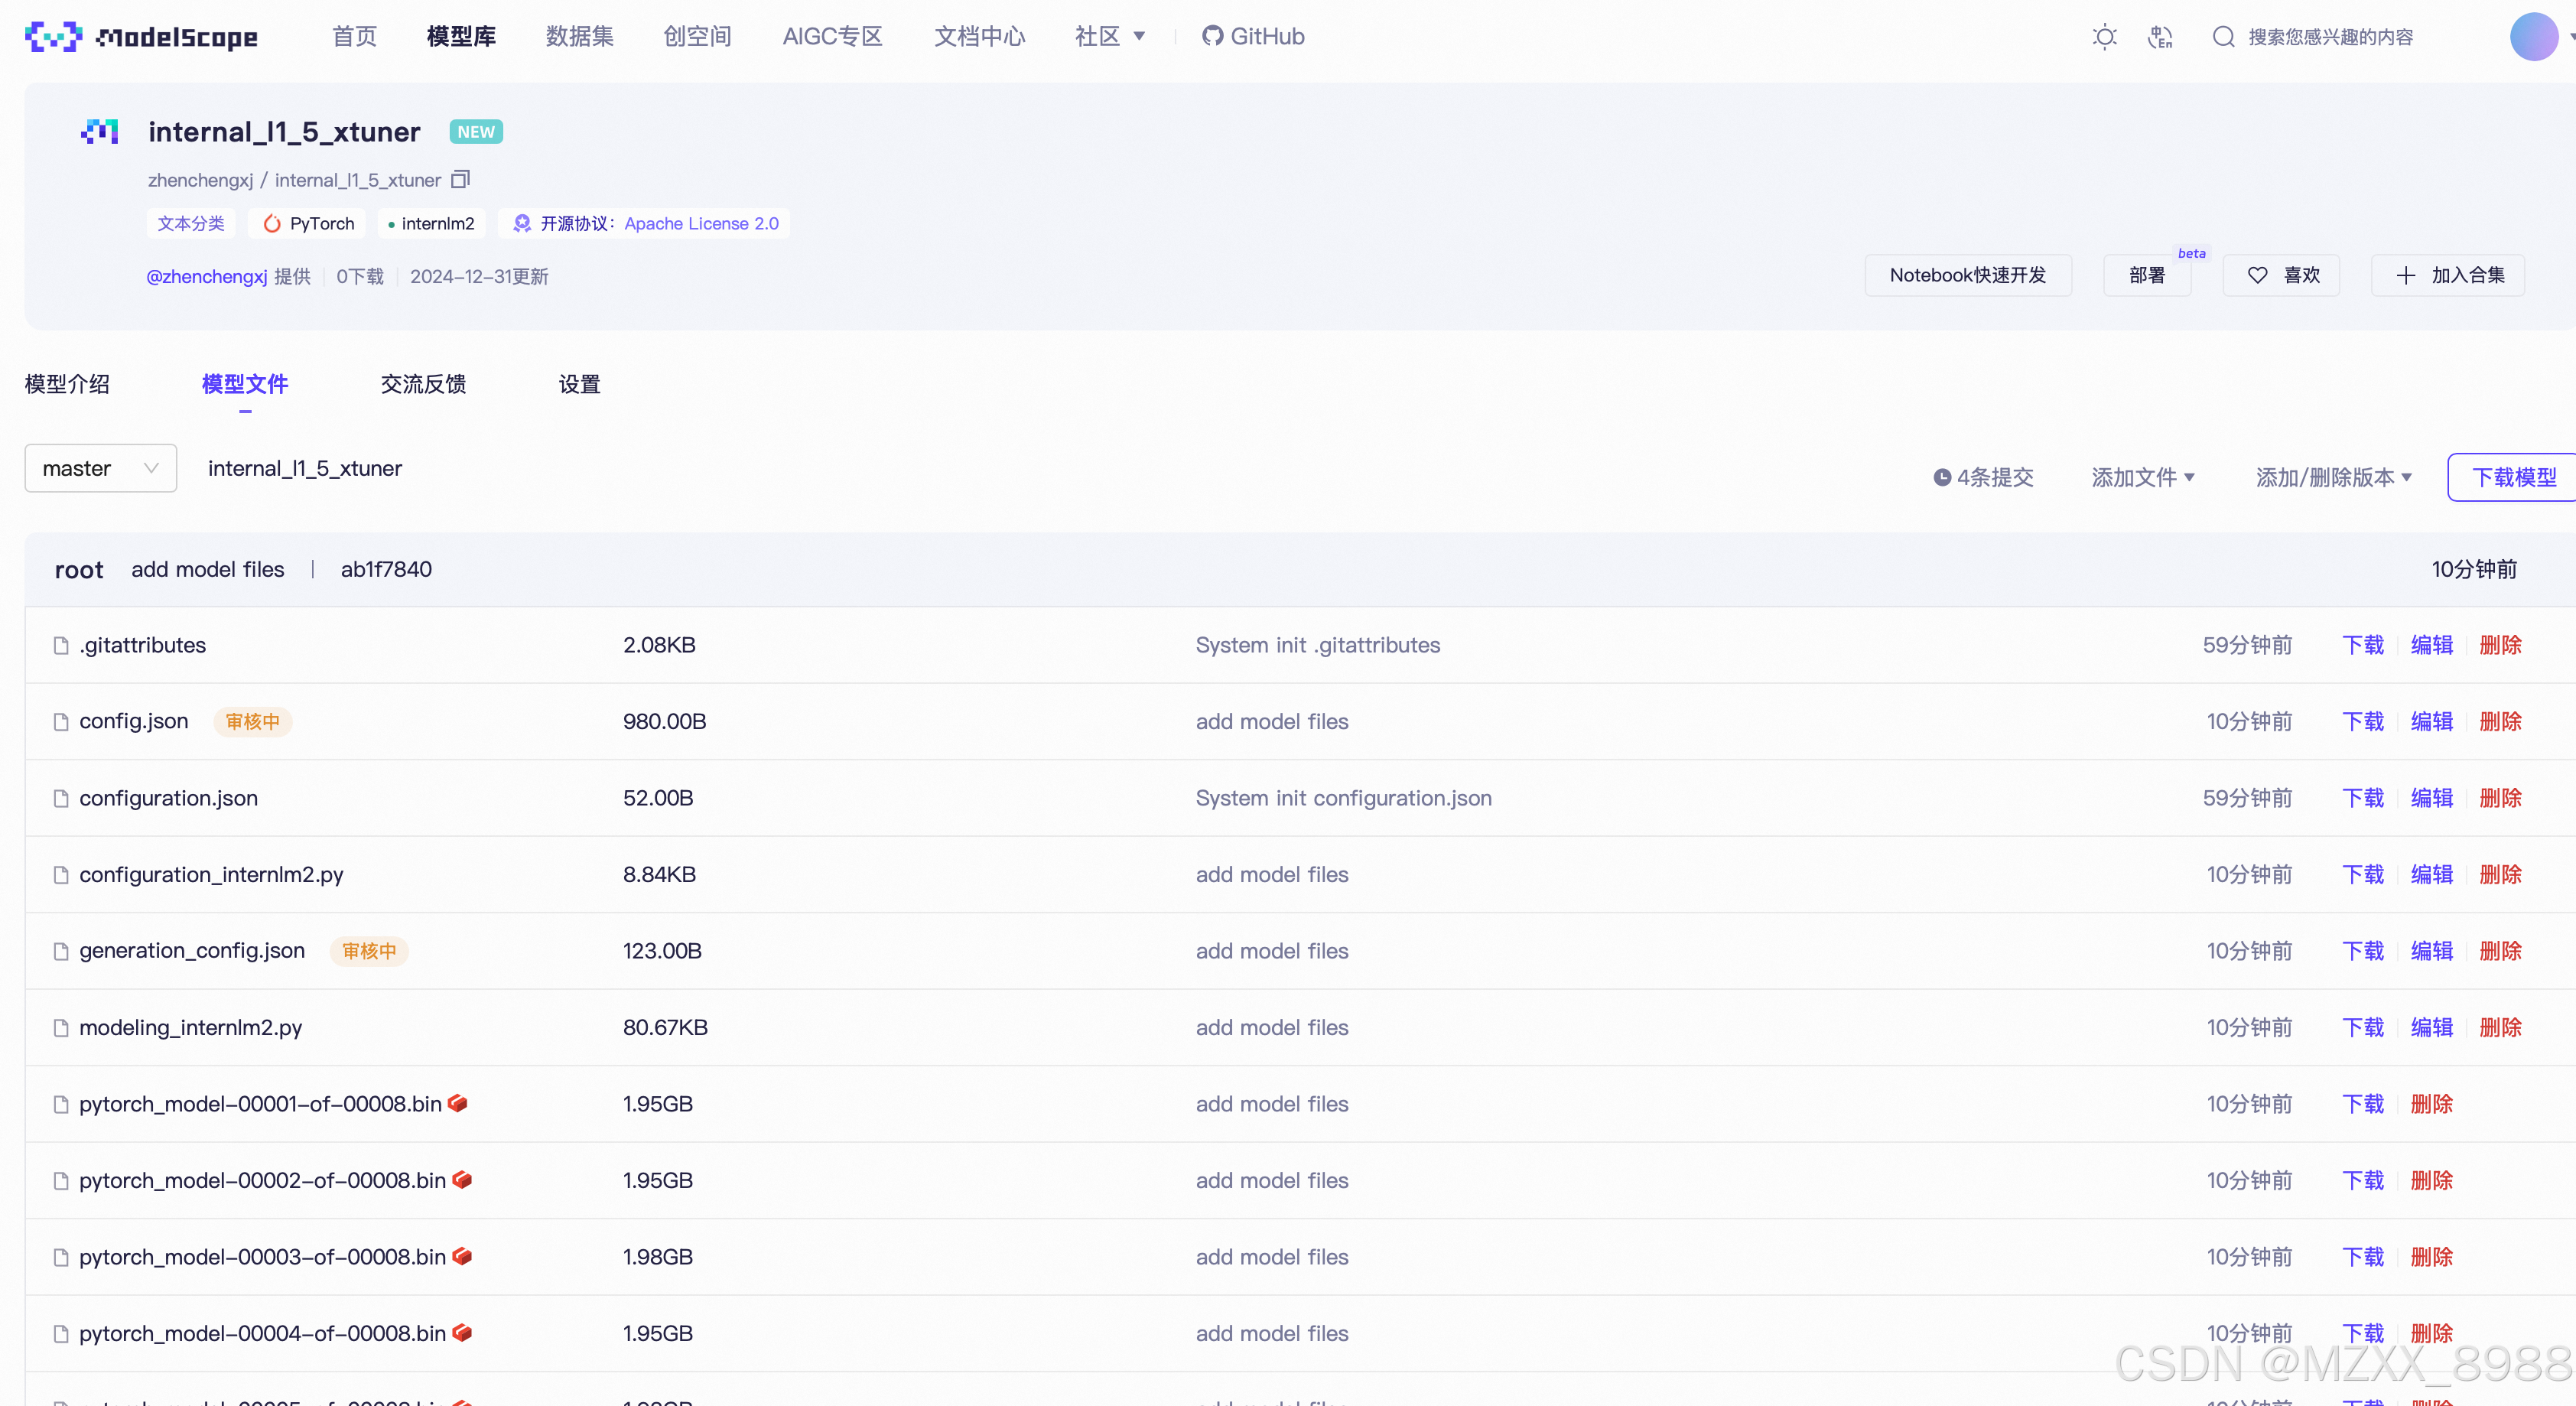Click the PyTorch framework tag icon

point(272,223)
